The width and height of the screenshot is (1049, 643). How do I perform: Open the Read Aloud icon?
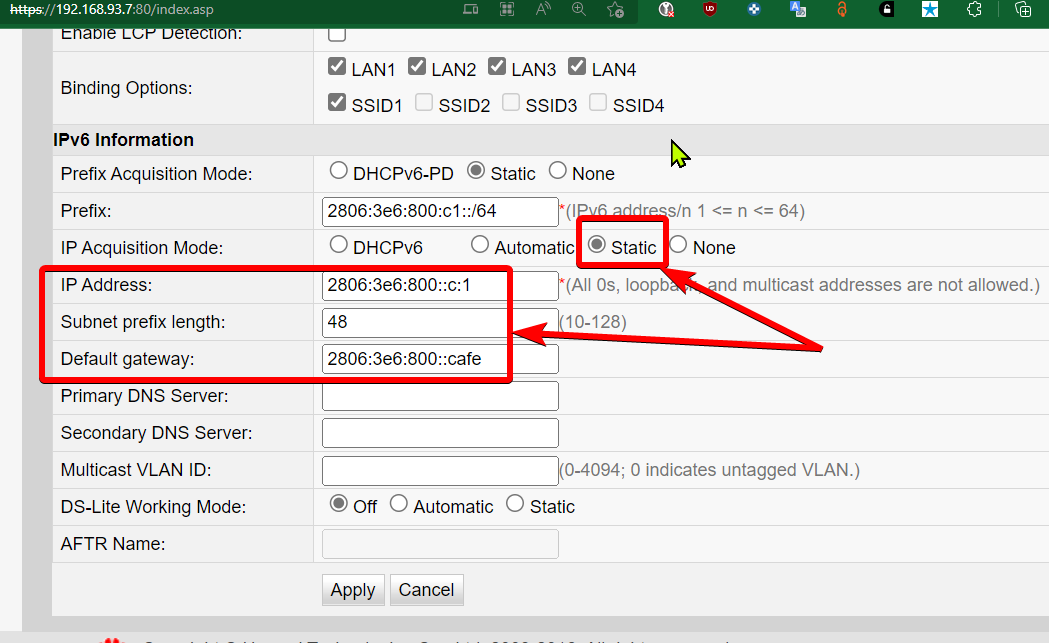pos(544,10)
